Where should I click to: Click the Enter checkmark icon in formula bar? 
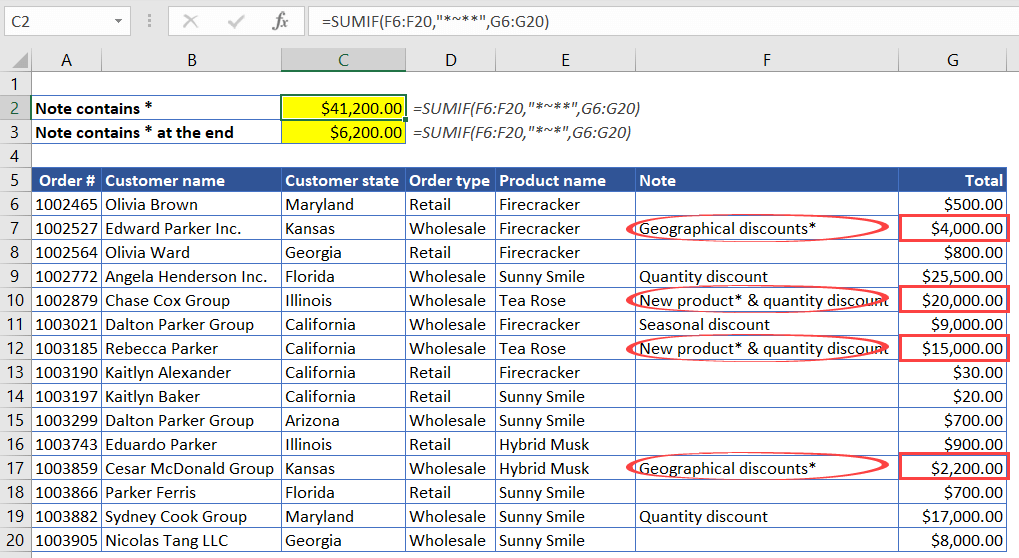point(236,21)
